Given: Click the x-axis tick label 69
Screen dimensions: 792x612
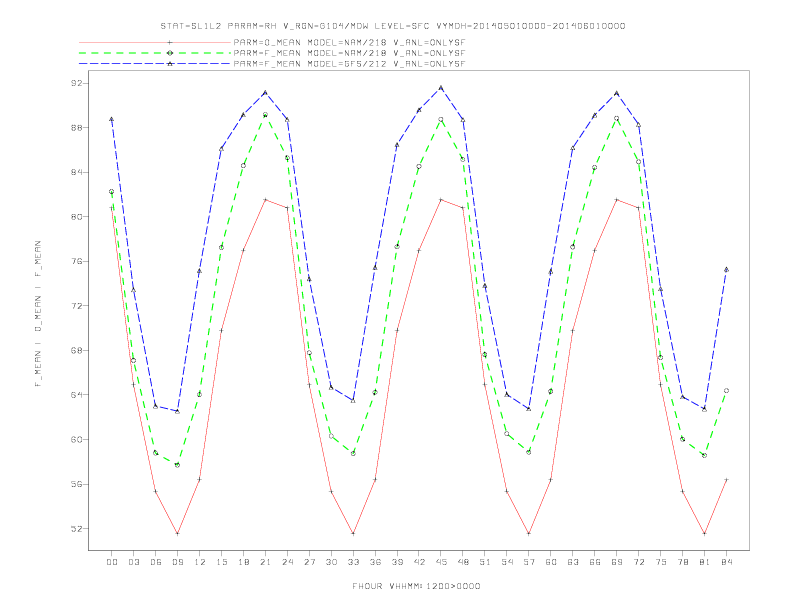Looking at the screenshot, I should click(617, 562).
